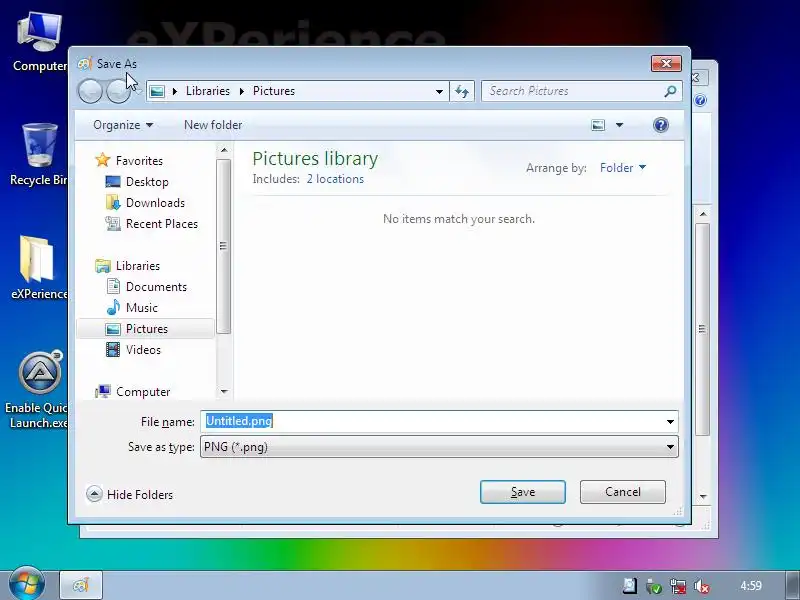This screenshot has height=600, width=800.
Task: Click the Save button
Action: (x=522, y=492)
